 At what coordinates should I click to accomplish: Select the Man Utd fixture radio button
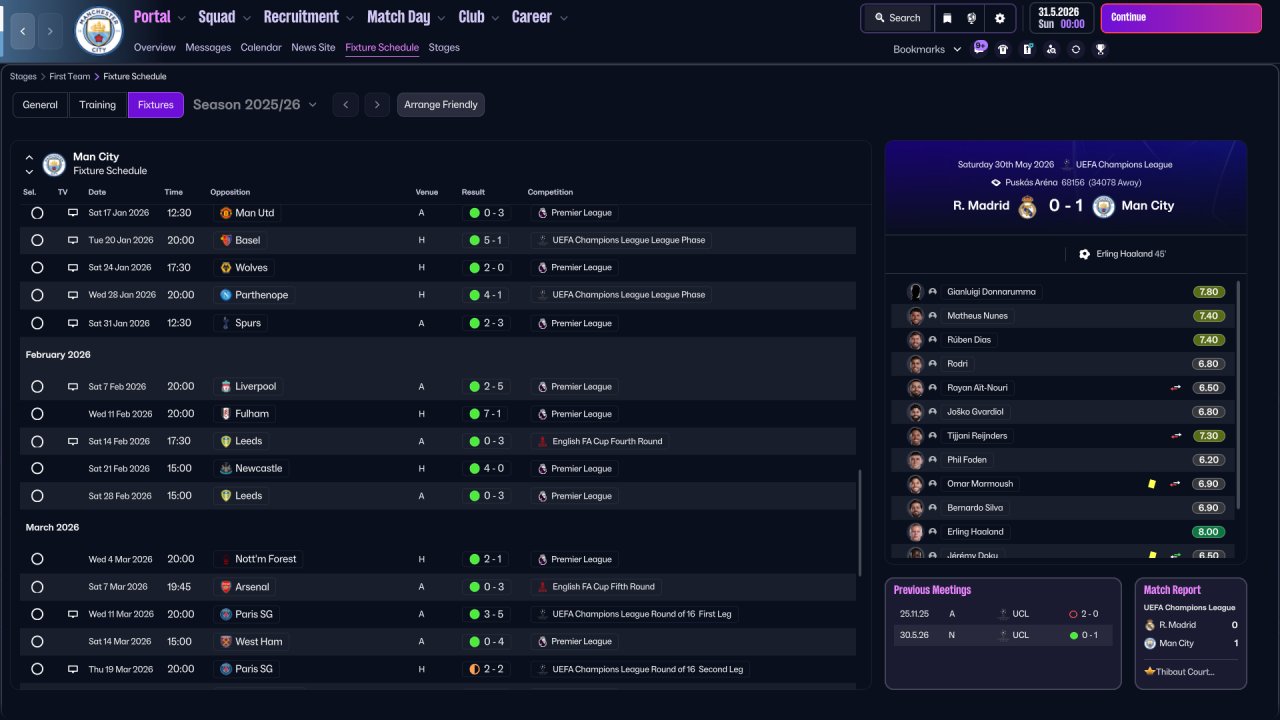point(37,213)
